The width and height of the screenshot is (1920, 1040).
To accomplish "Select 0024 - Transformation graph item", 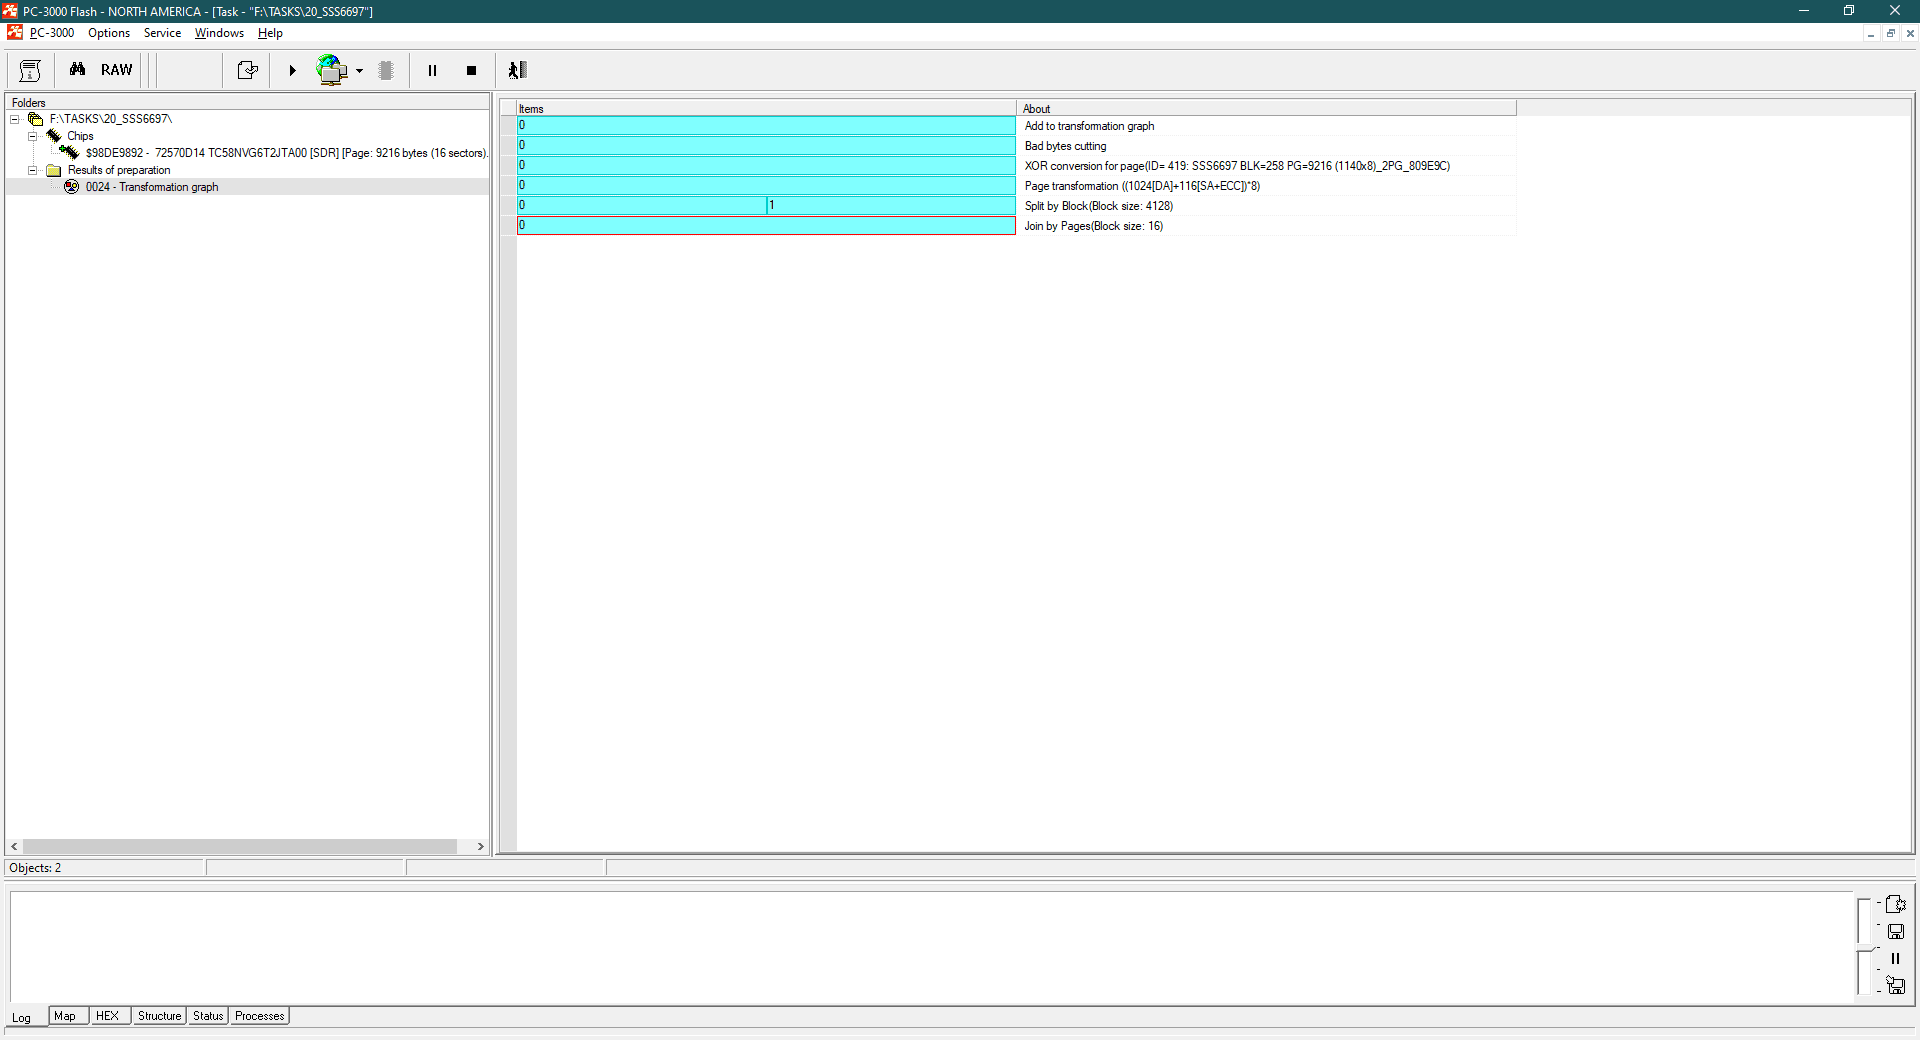I will [x=152, y=187].
